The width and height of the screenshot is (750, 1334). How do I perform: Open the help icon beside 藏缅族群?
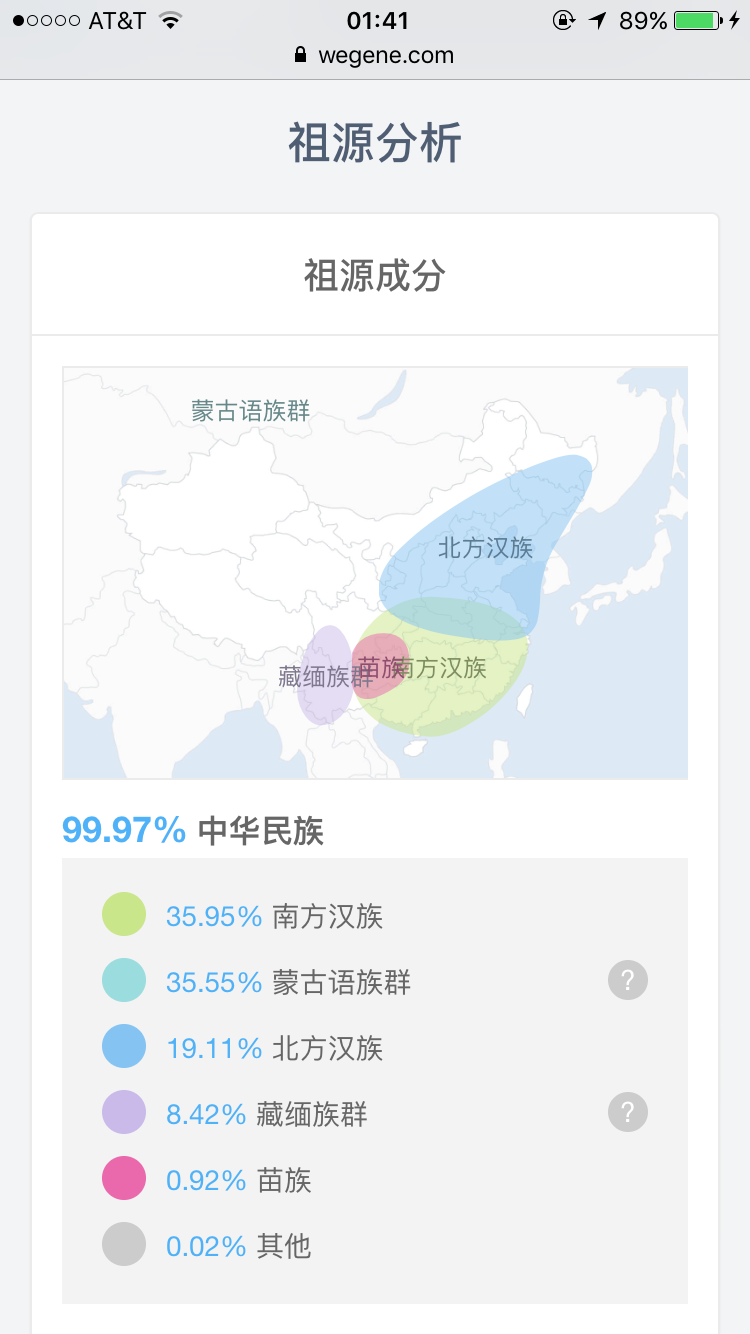(628, 1112)
